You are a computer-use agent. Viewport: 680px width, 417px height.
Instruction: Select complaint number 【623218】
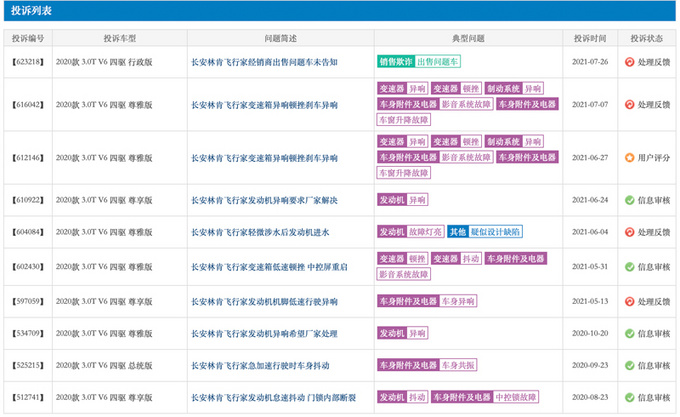[28, 62]
